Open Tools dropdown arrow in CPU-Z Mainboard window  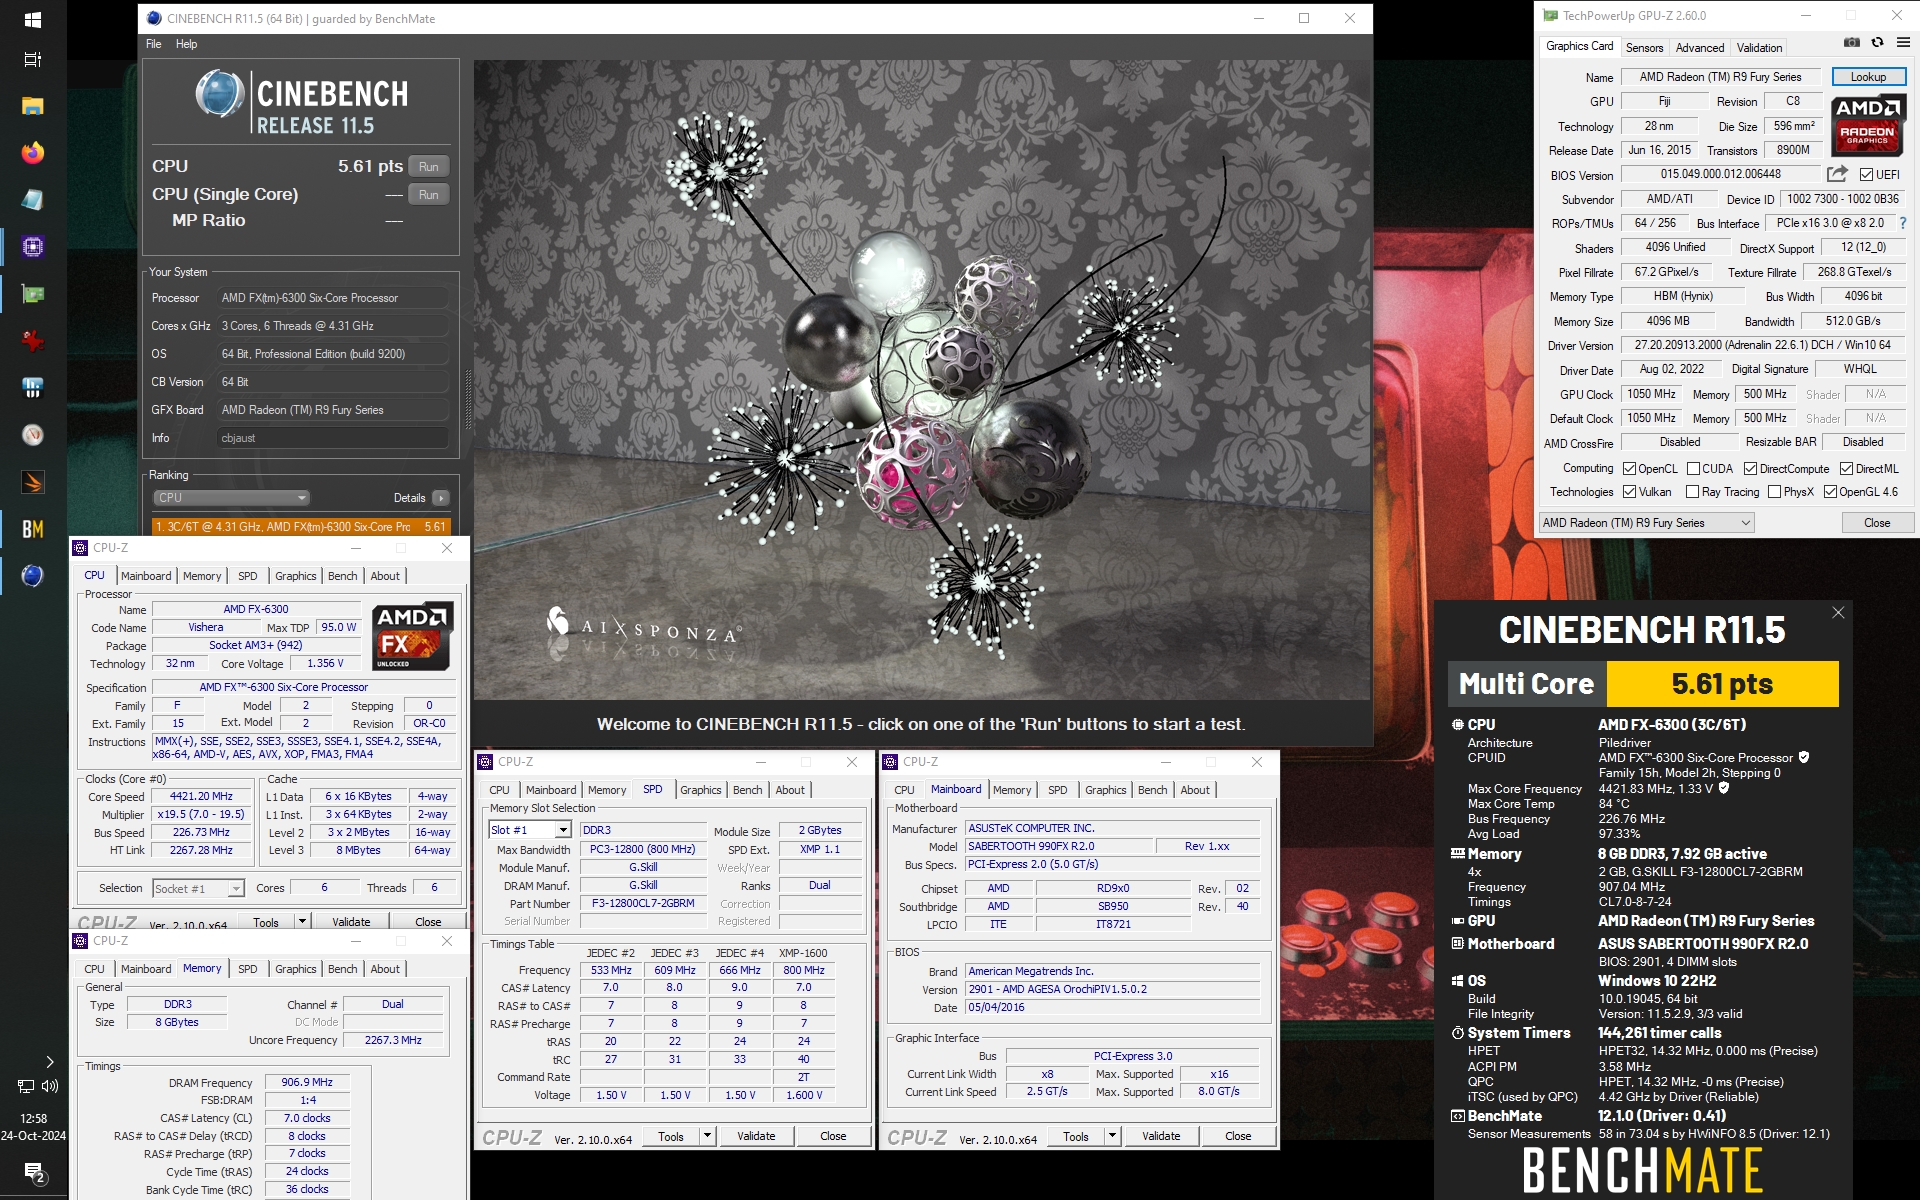click(x=1112, y=1136)
